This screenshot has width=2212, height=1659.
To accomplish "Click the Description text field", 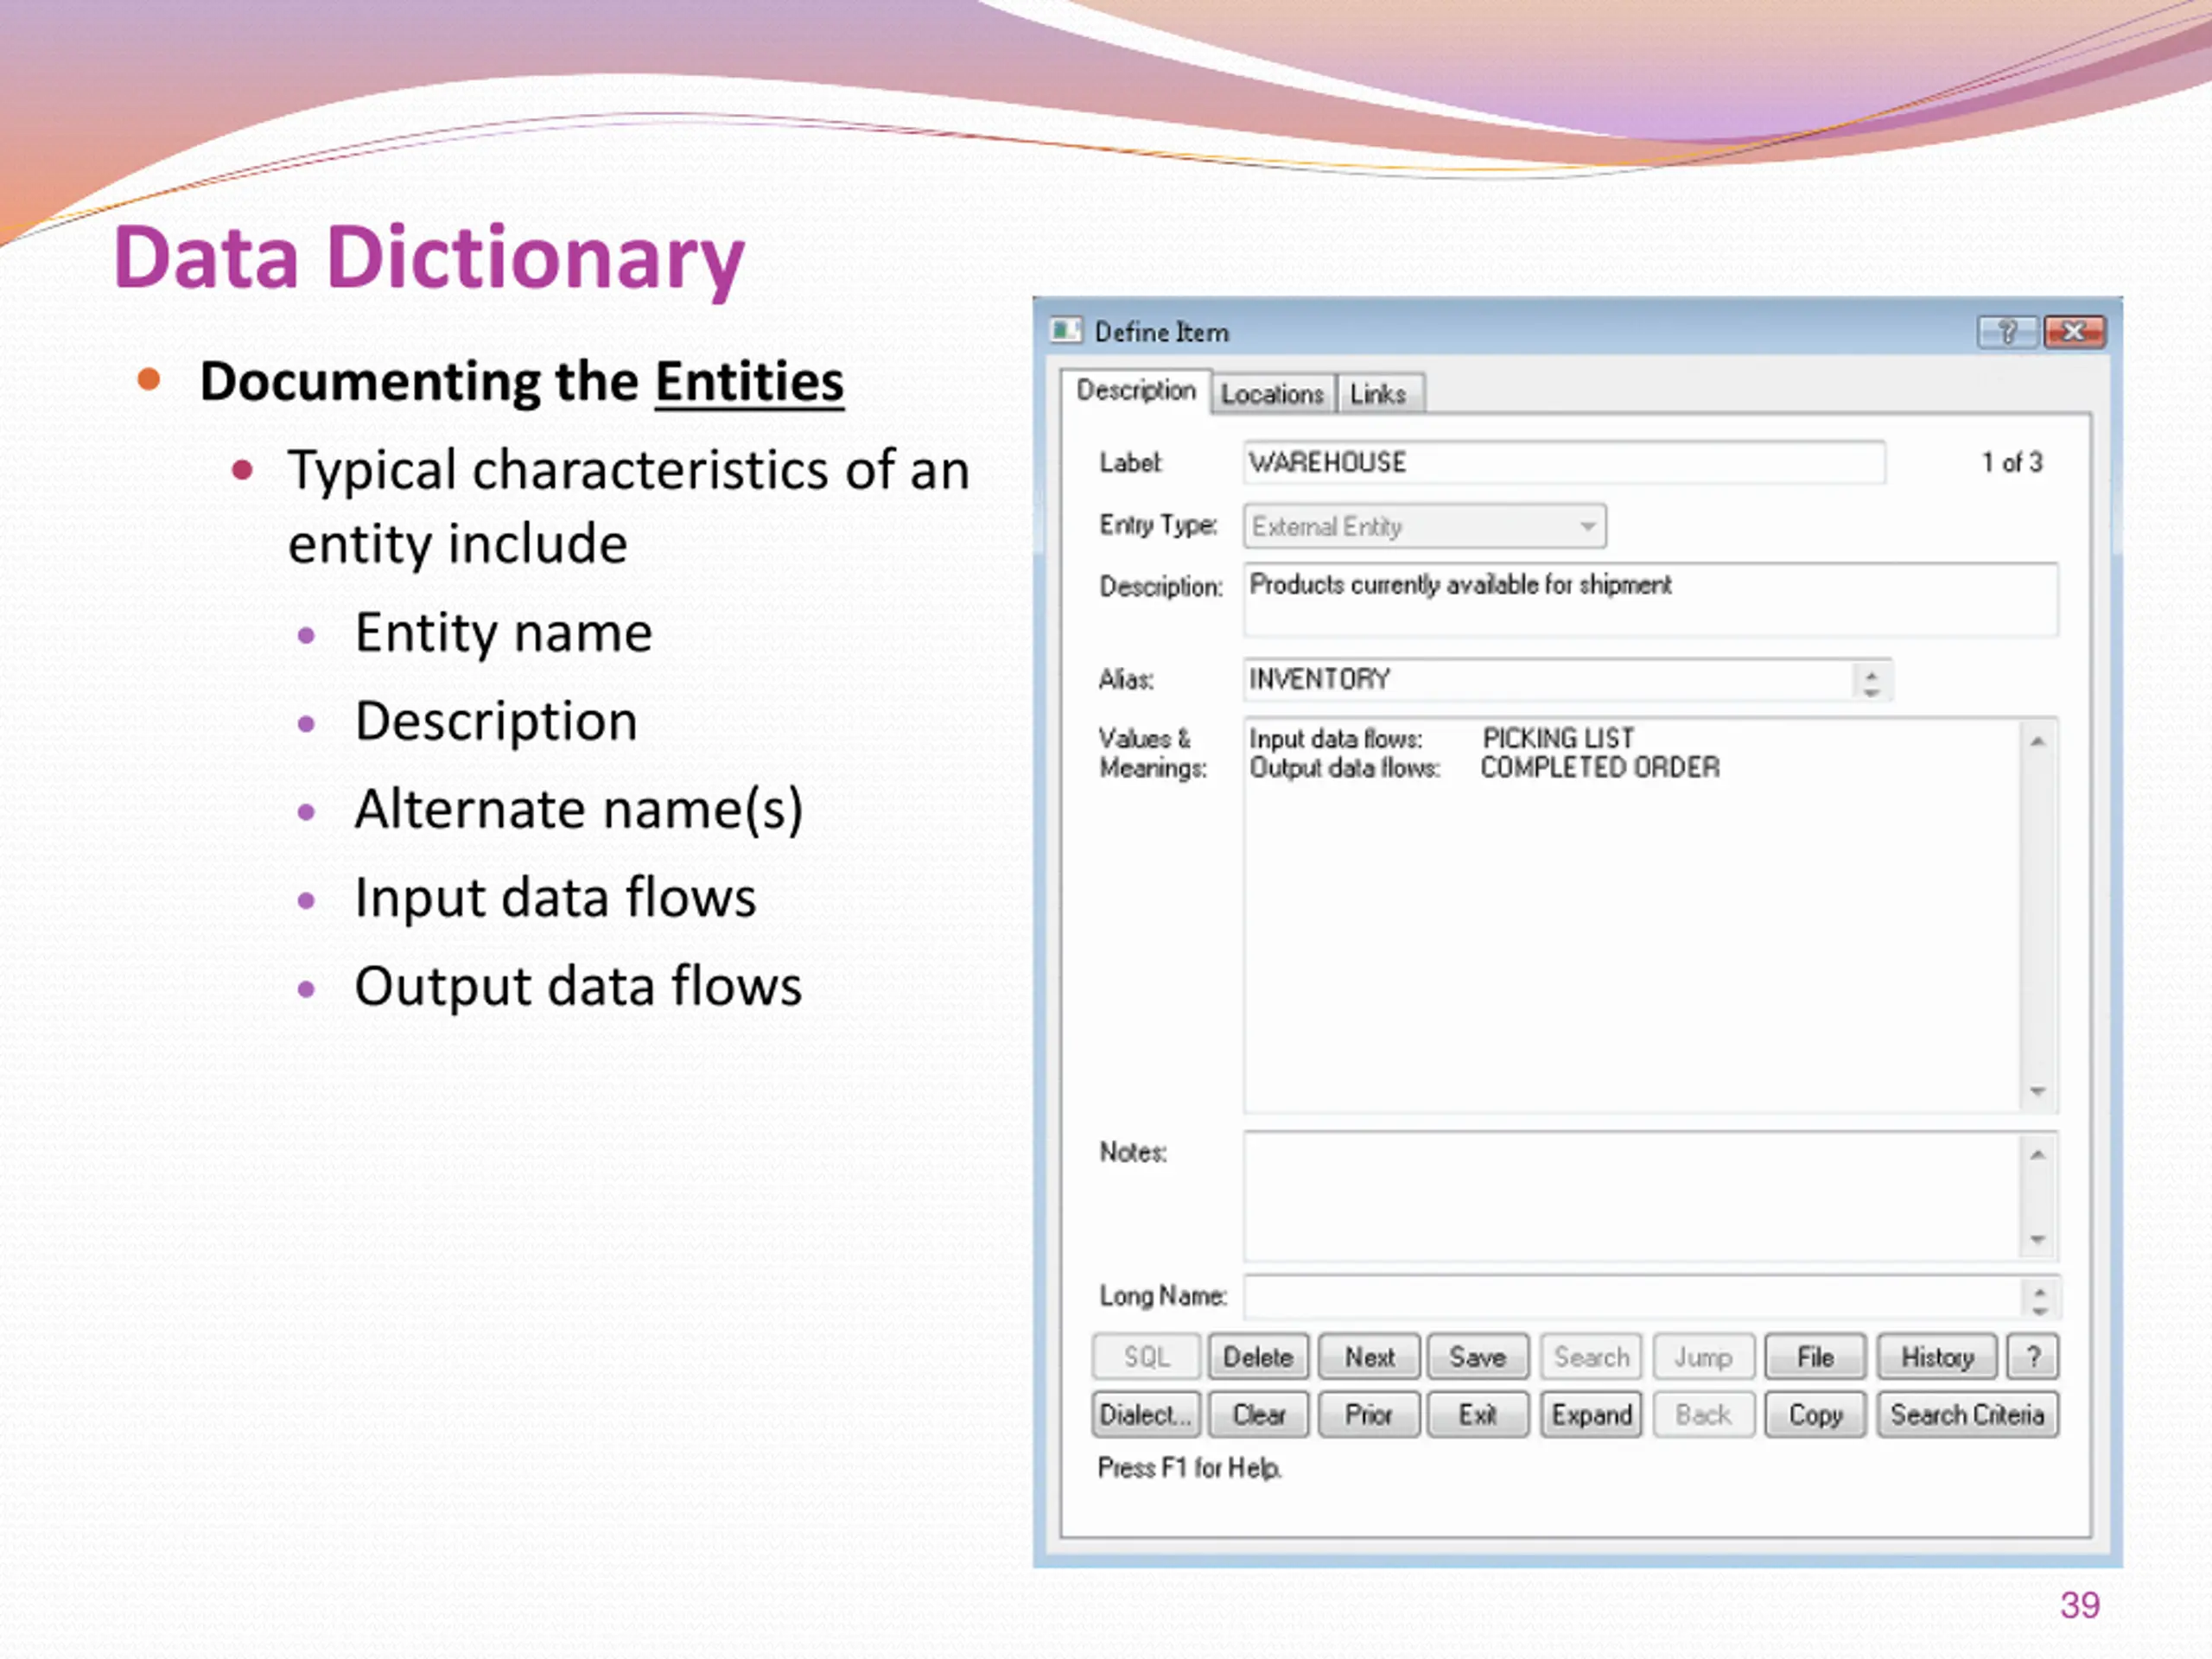I will (x=1650, y=599).
